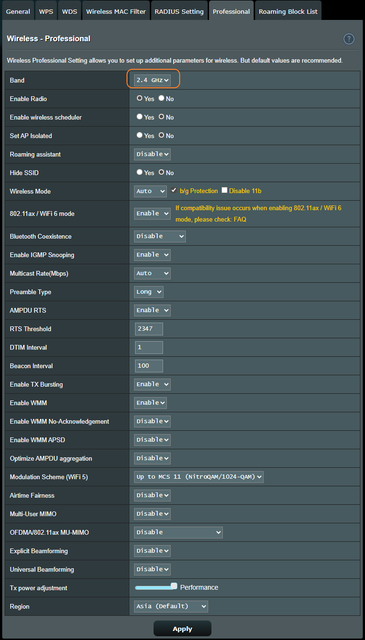Select No for Enable Radio

161,98
